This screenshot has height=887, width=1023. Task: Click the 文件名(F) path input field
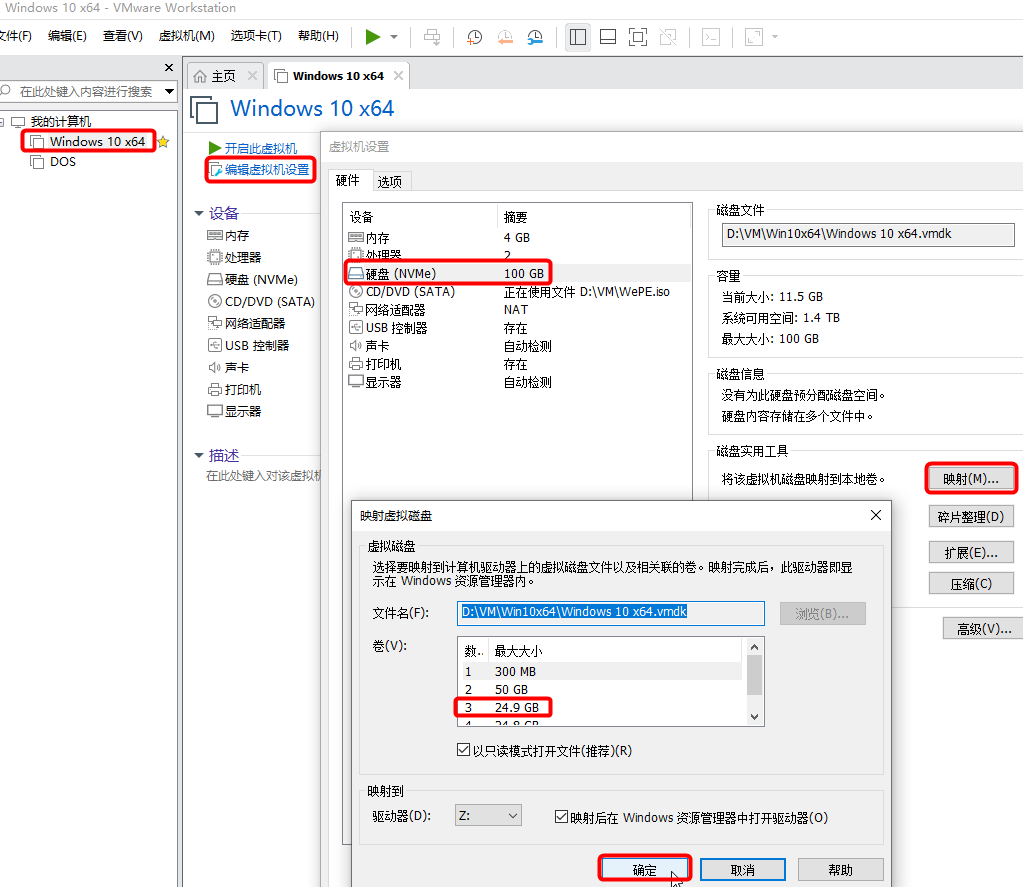611,613
